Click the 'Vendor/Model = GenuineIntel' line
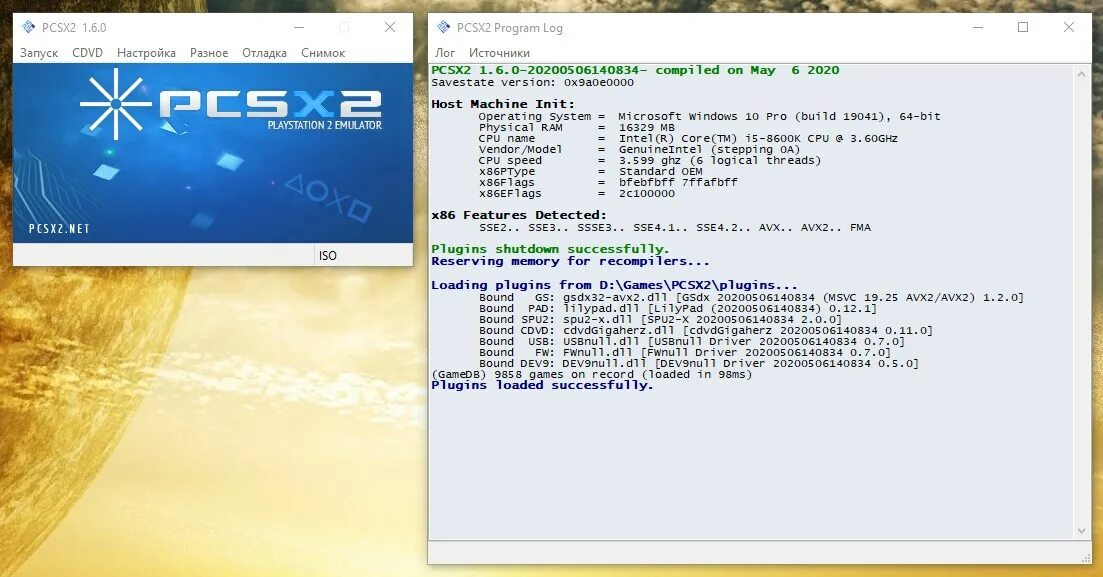Image resolution: width=1103 pixels, height=577 pixels. pyautogui.click(x=639, y=149)
